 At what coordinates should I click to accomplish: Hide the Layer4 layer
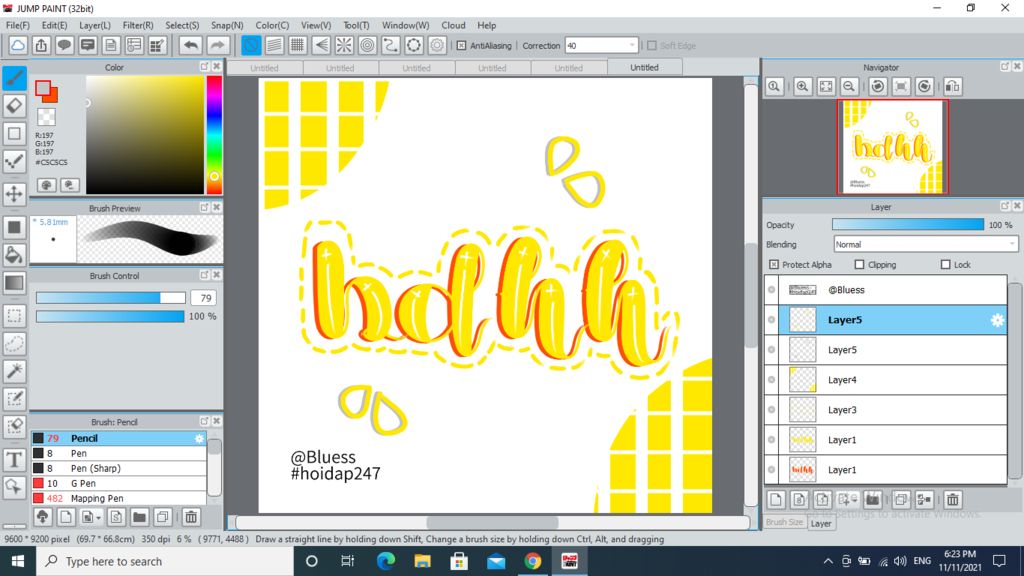[x=771, y=380]
